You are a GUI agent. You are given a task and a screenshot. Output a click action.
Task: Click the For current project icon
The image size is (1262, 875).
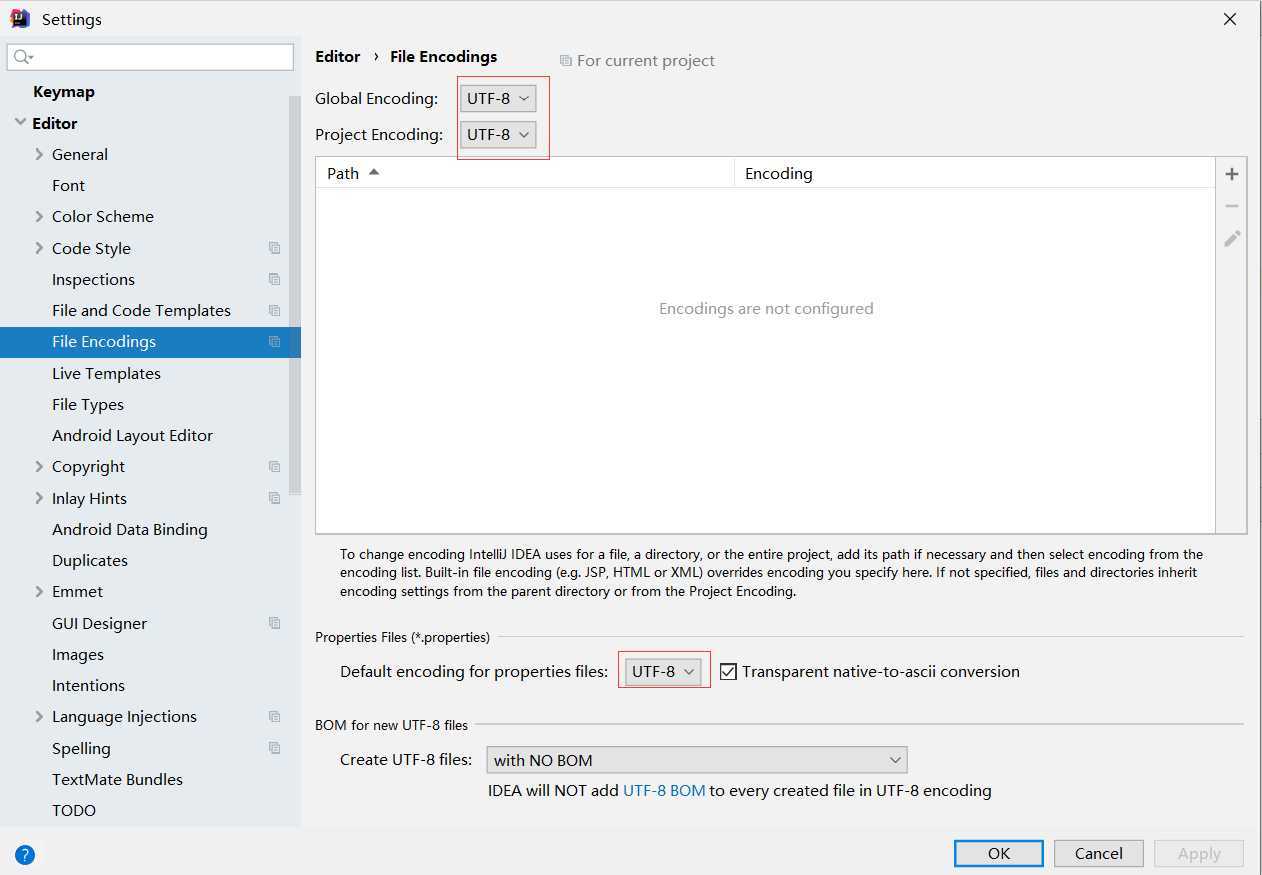click(566, 61)
